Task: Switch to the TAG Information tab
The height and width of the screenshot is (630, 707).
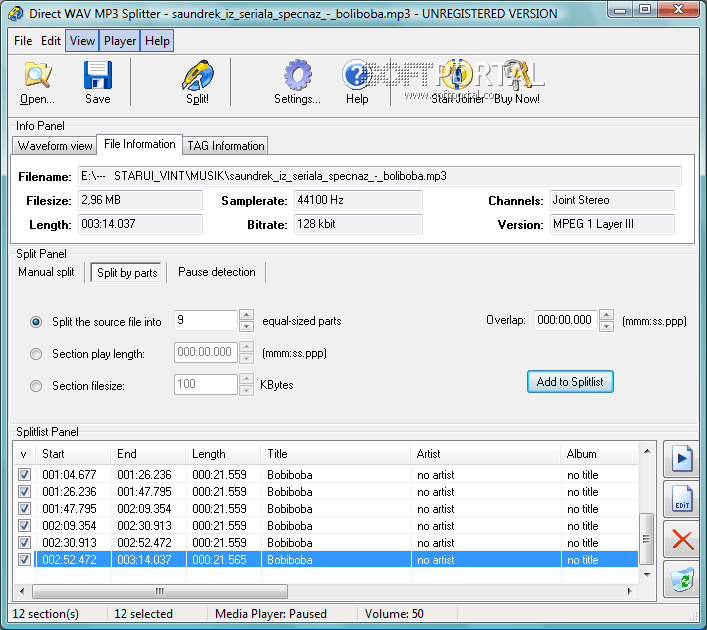Action: (226, 146)
